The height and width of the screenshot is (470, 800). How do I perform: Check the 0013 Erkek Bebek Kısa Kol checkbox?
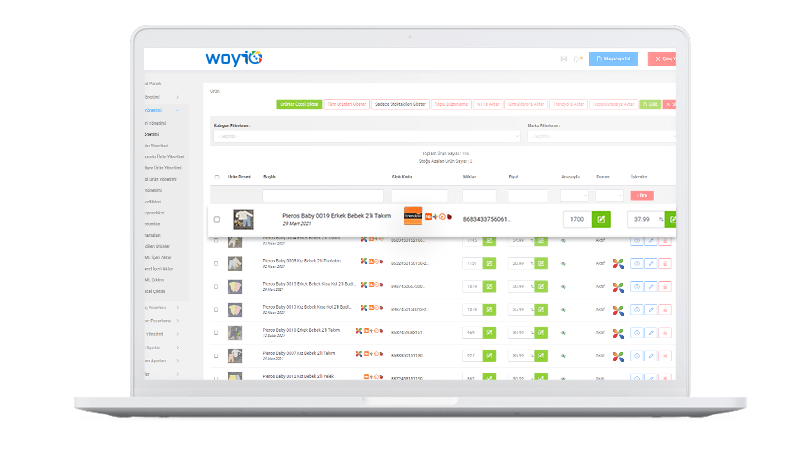216,287
